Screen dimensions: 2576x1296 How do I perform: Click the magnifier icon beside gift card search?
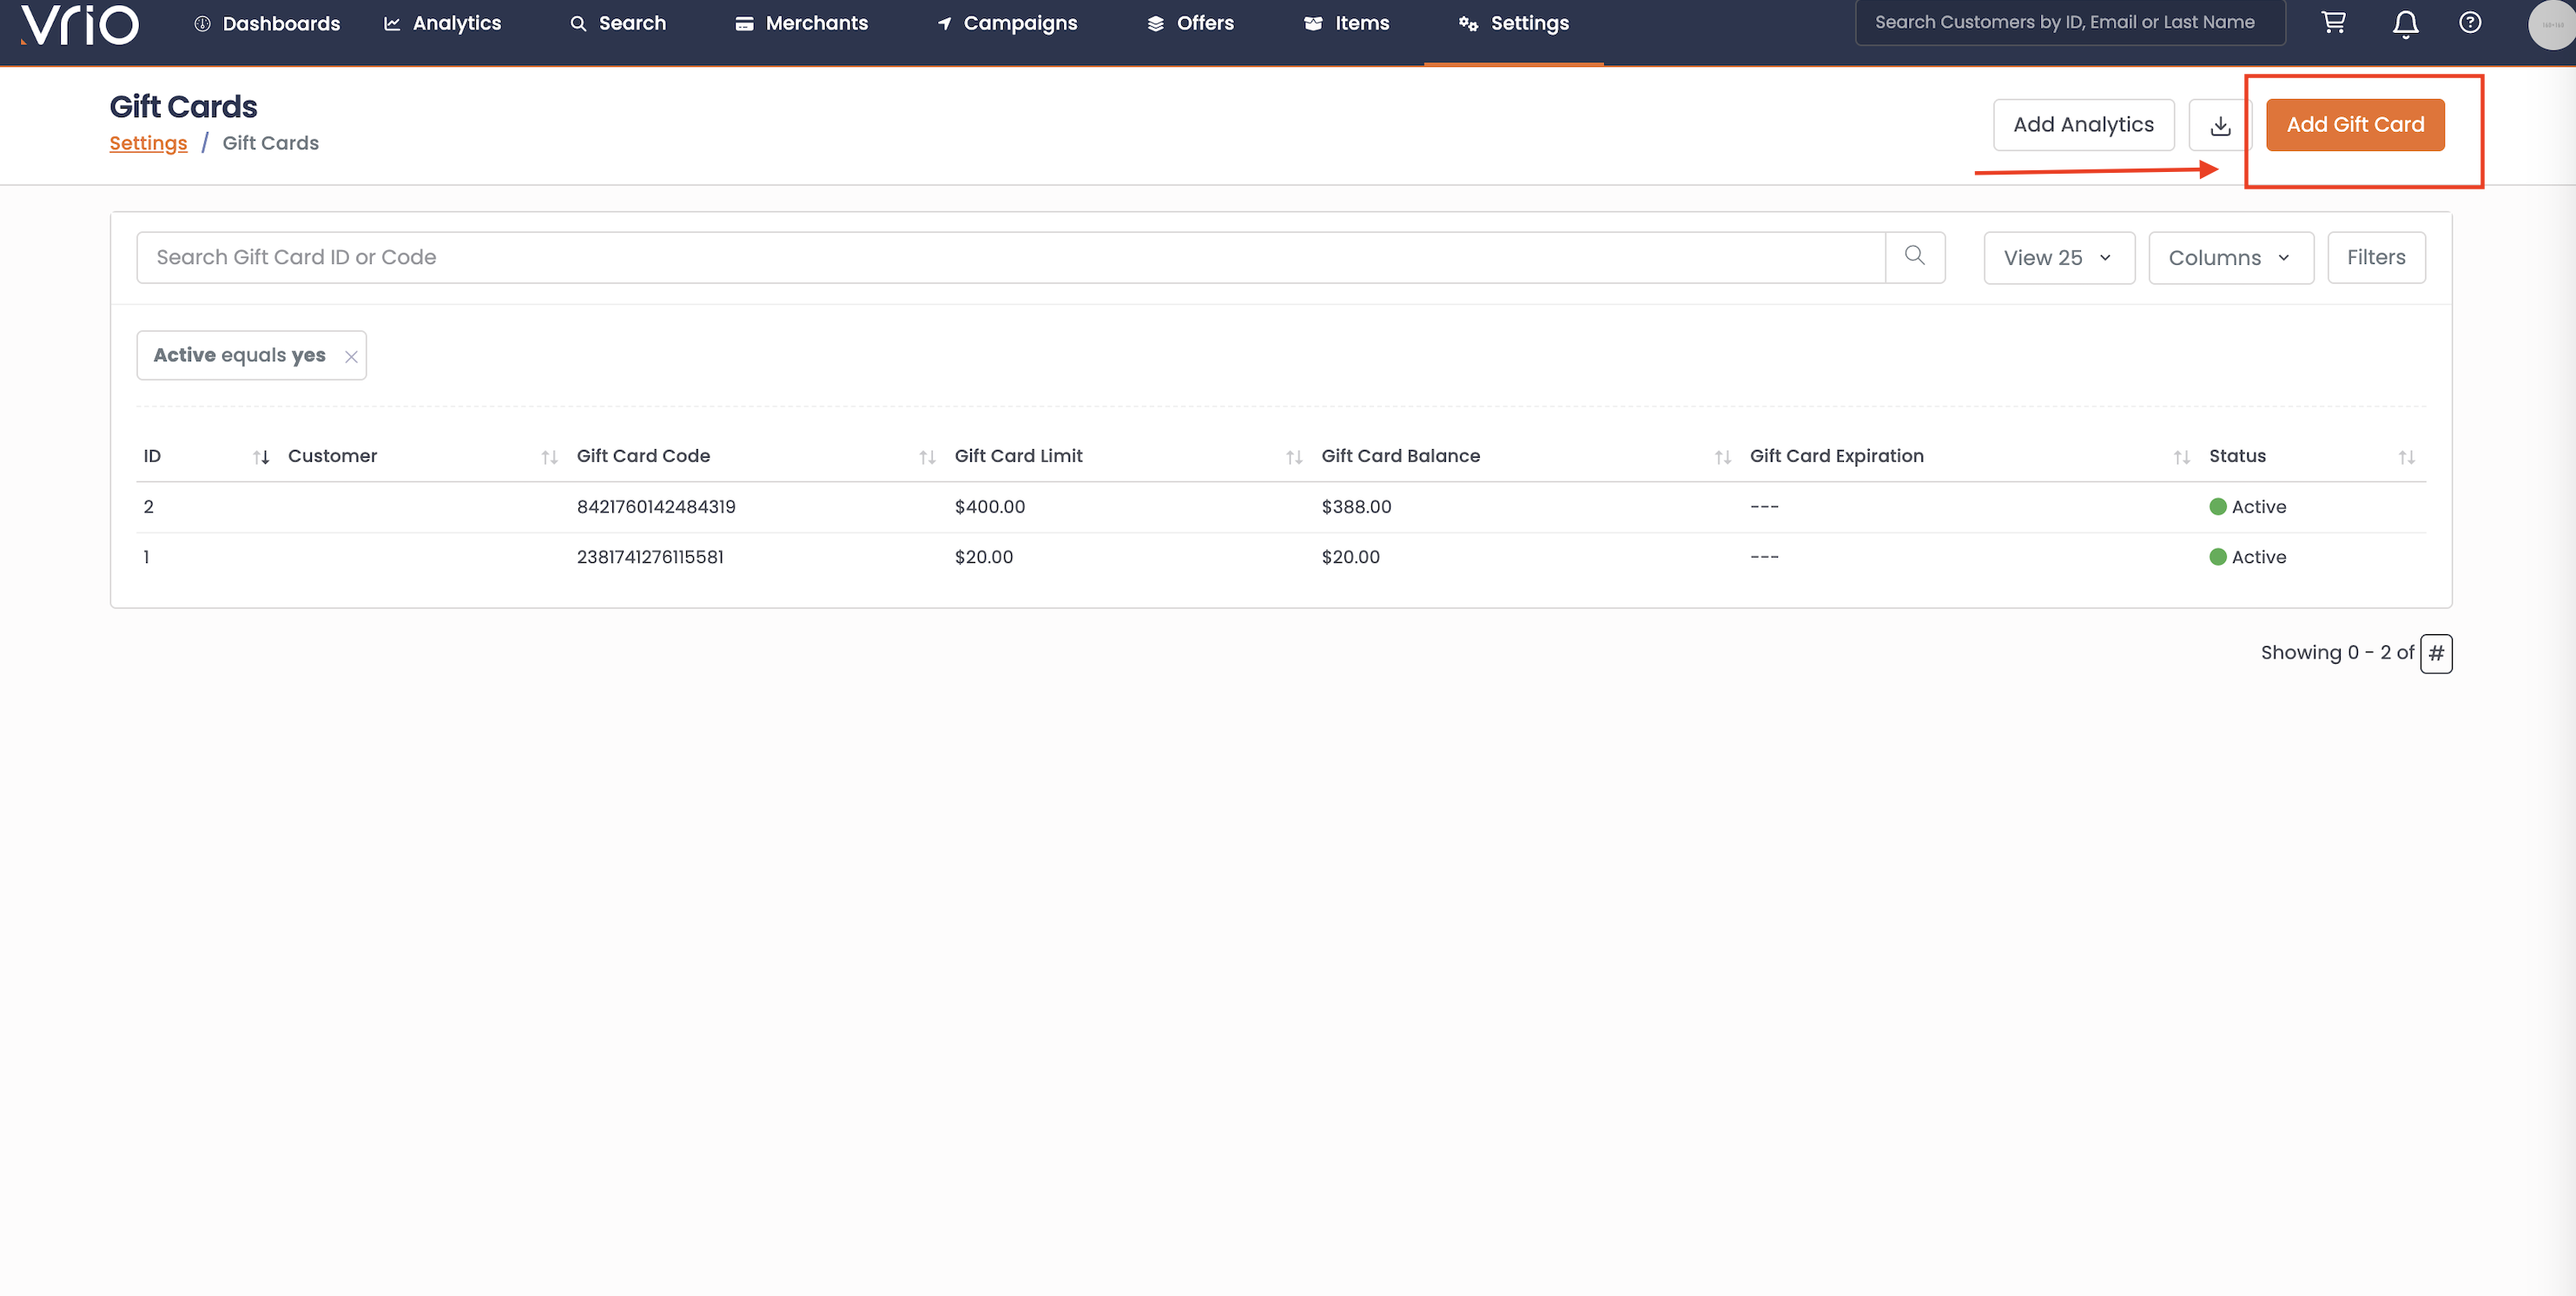tap(1914, 257)
